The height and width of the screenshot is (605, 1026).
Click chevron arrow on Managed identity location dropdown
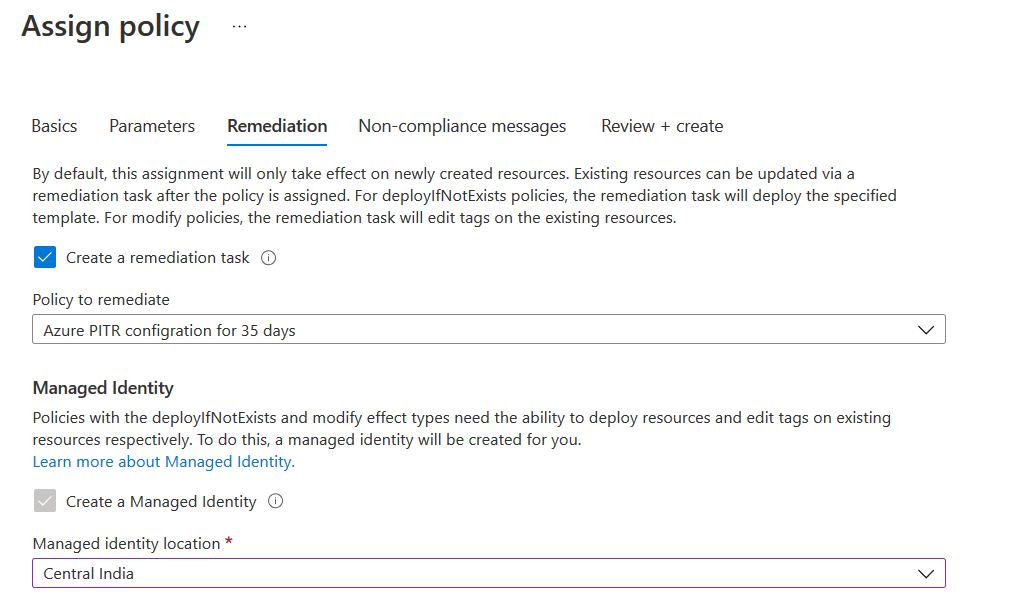[x=926, y=574]
